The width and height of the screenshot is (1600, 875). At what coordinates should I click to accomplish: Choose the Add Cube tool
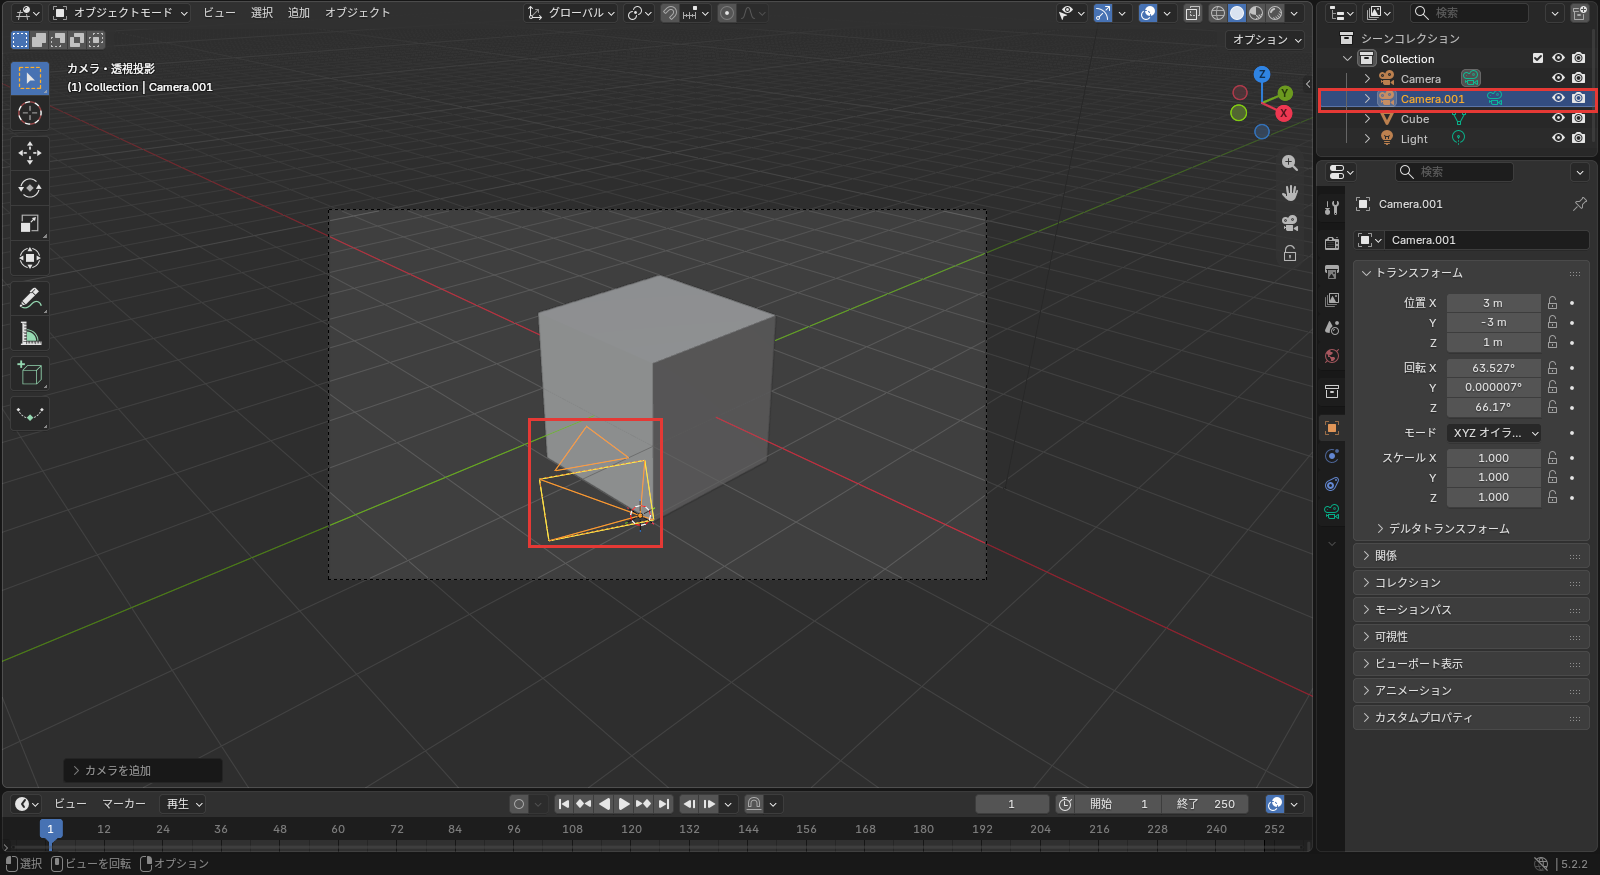[30, 373]
